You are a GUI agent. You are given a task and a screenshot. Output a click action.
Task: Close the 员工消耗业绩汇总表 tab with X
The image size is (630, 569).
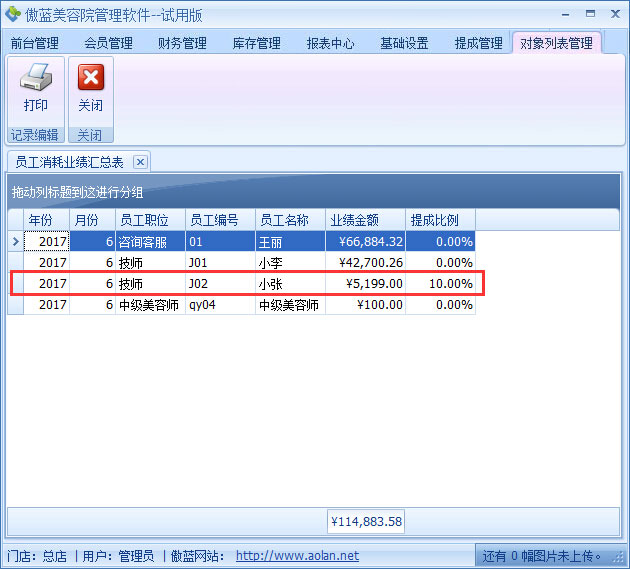(x=141, y=162)
